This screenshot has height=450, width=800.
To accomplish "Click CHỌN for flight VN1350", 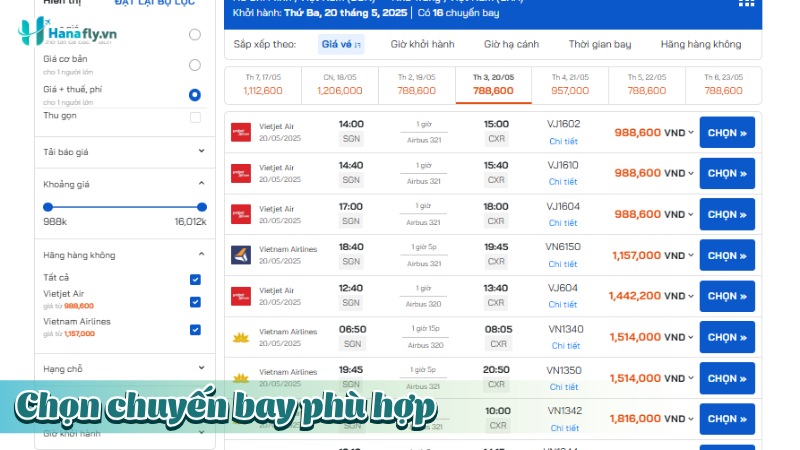I will (727, 378).
